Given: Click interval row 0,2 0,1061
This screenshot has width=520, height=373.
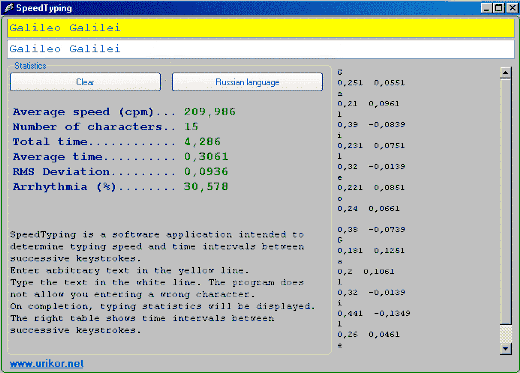Looking at the screenshot, I should (366, 272).
